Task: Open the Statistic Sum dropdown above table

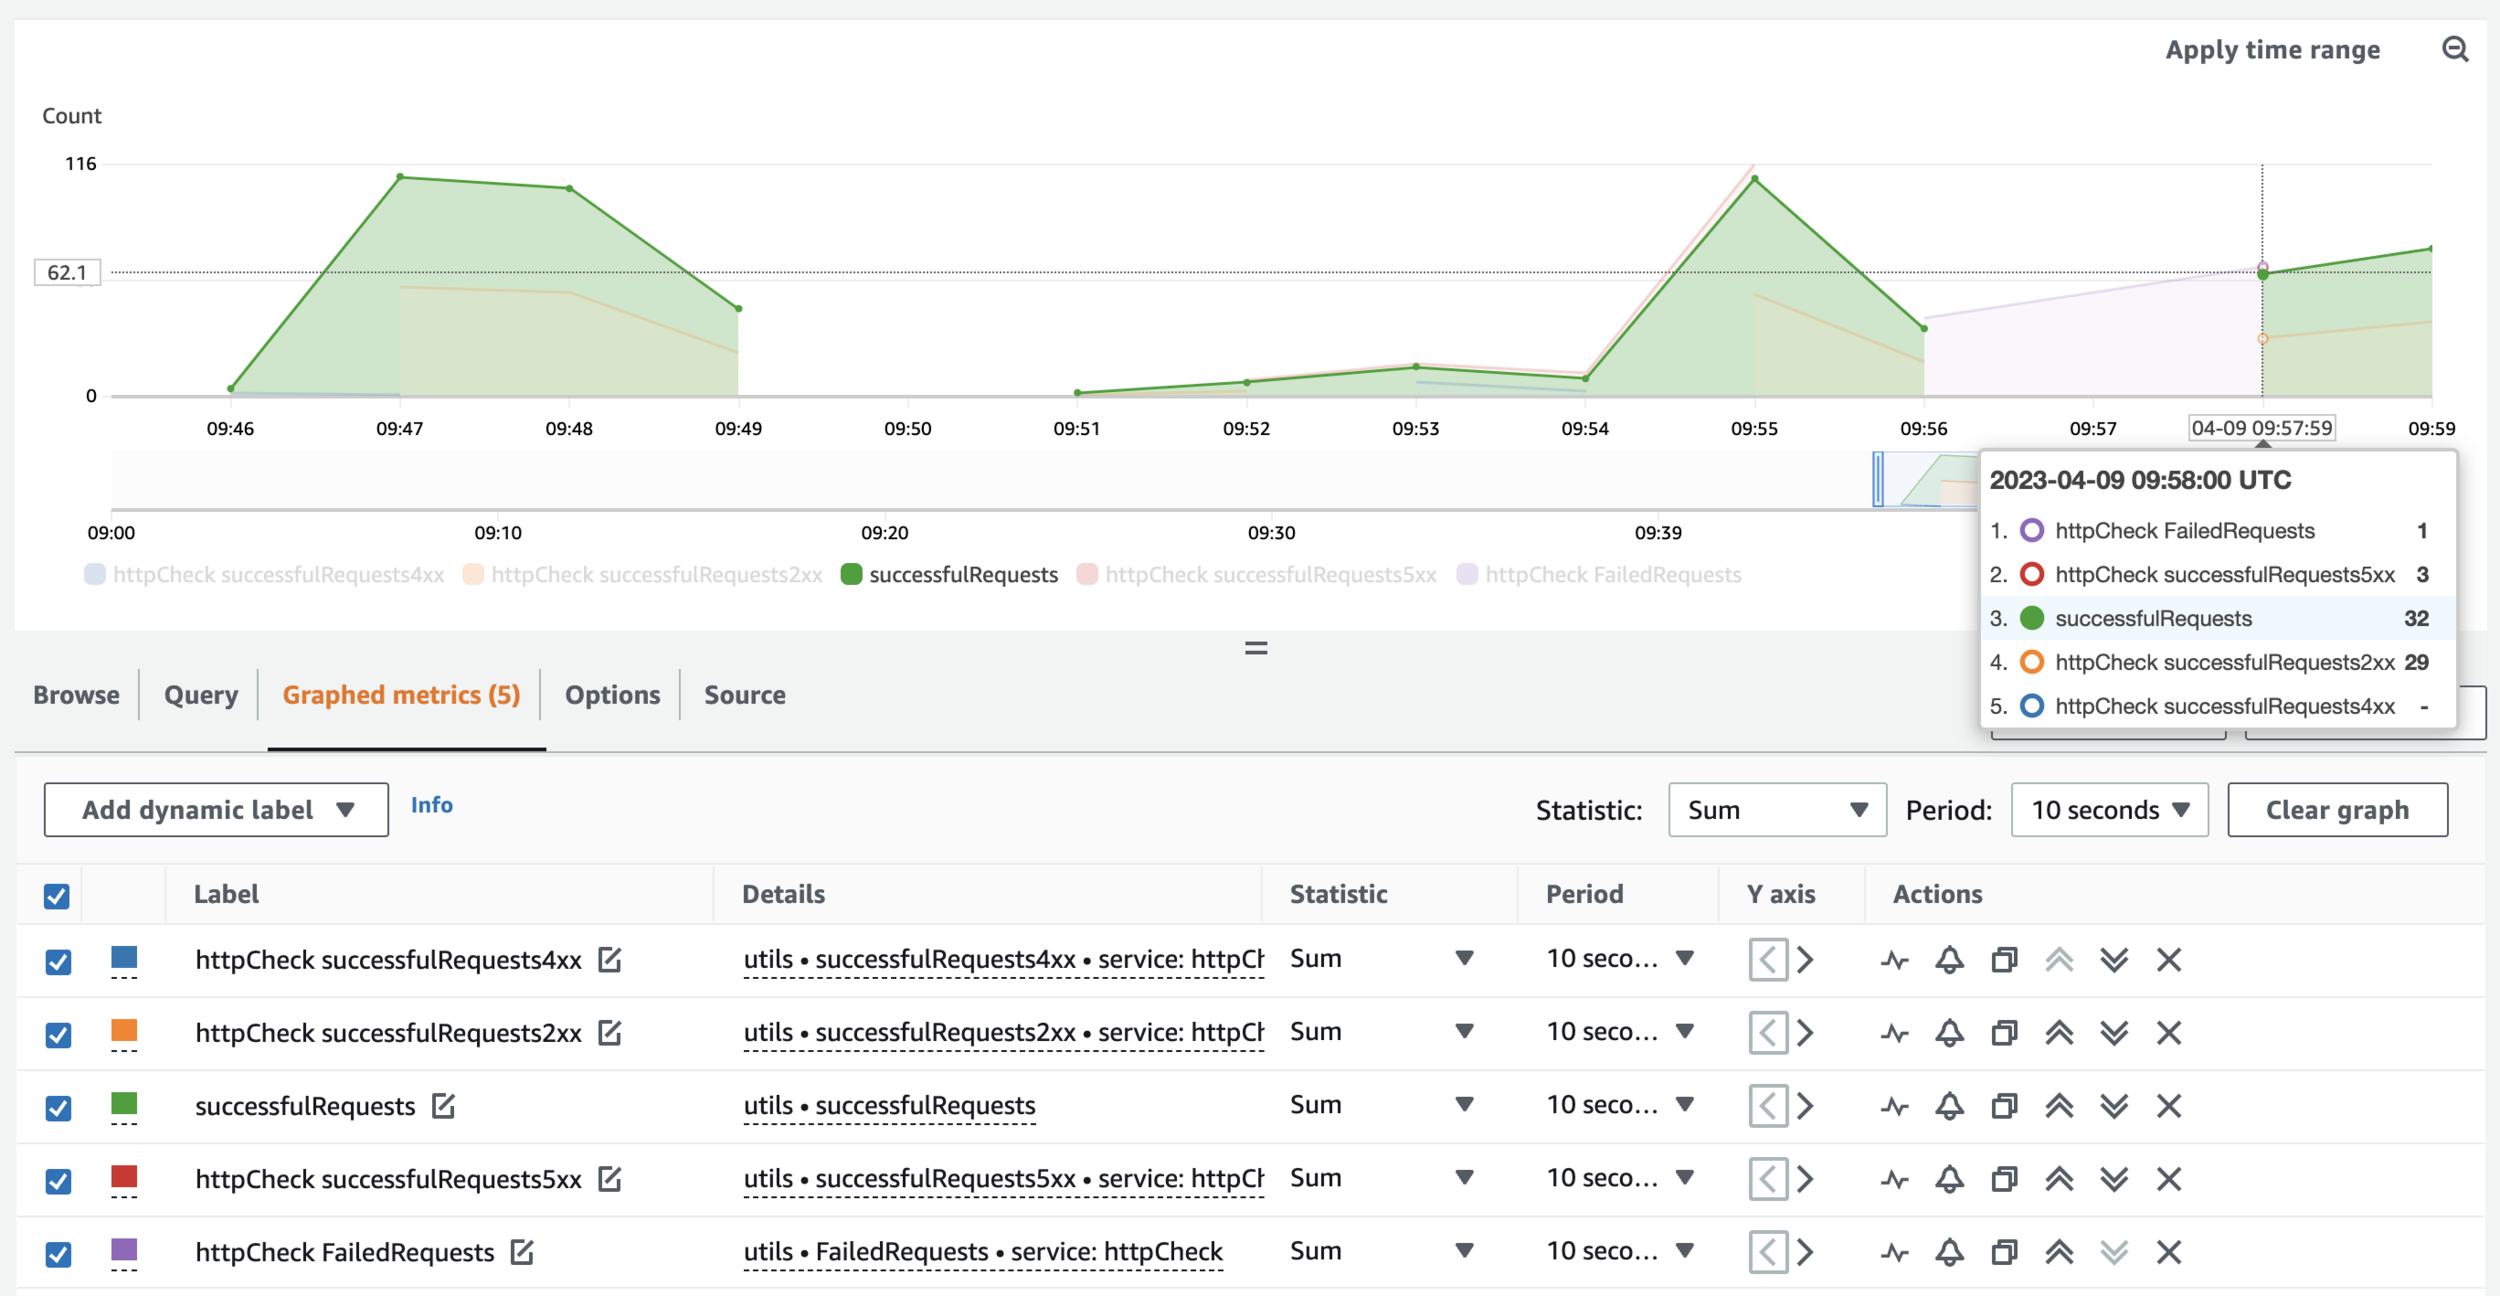Action: pyautogui.click(x=1777, y=810)
